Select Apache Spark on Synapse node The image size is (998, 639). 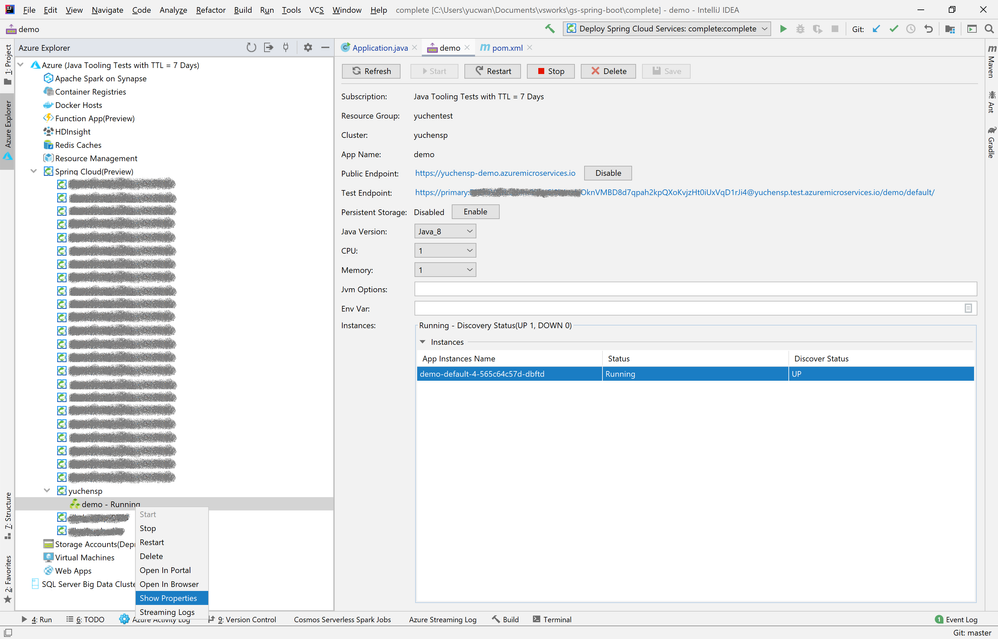tap(95, 78)
